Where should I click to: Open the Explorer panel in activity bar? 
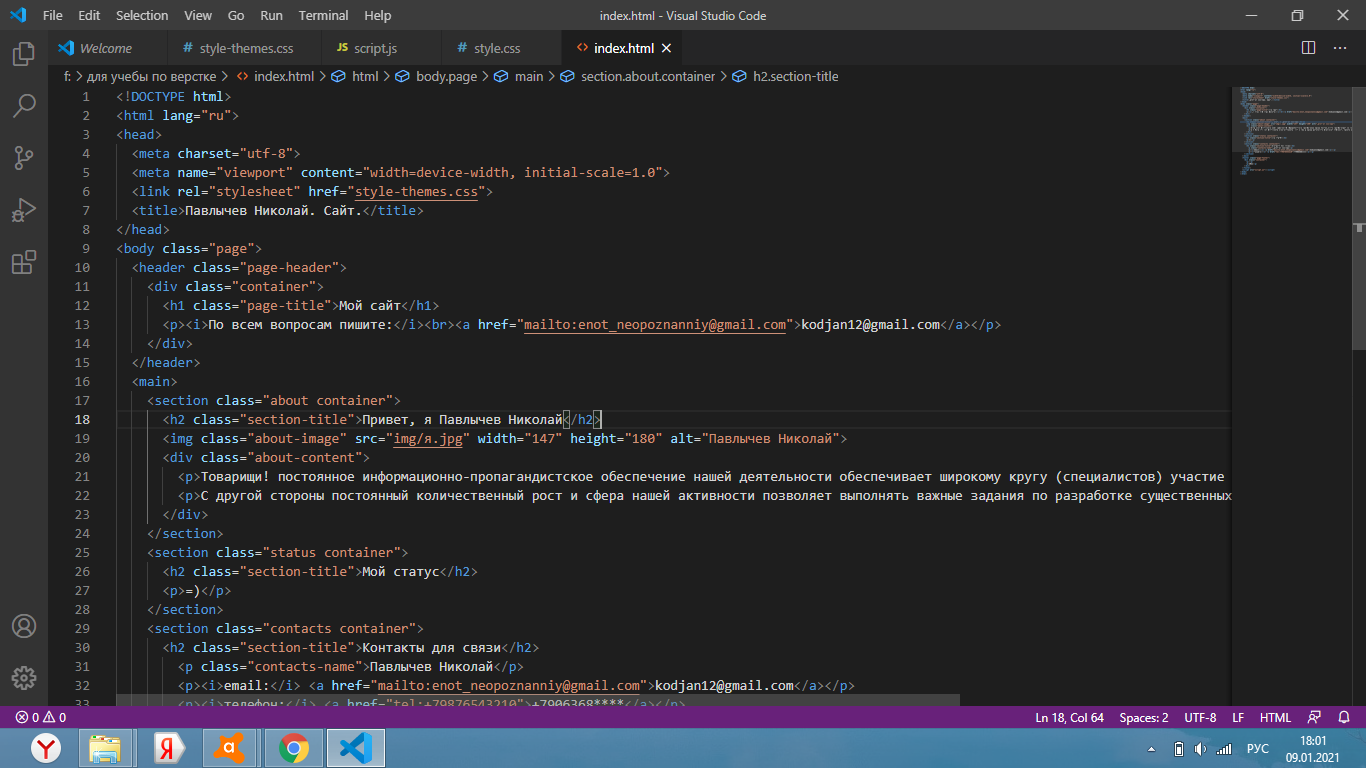tap(24, 54)
